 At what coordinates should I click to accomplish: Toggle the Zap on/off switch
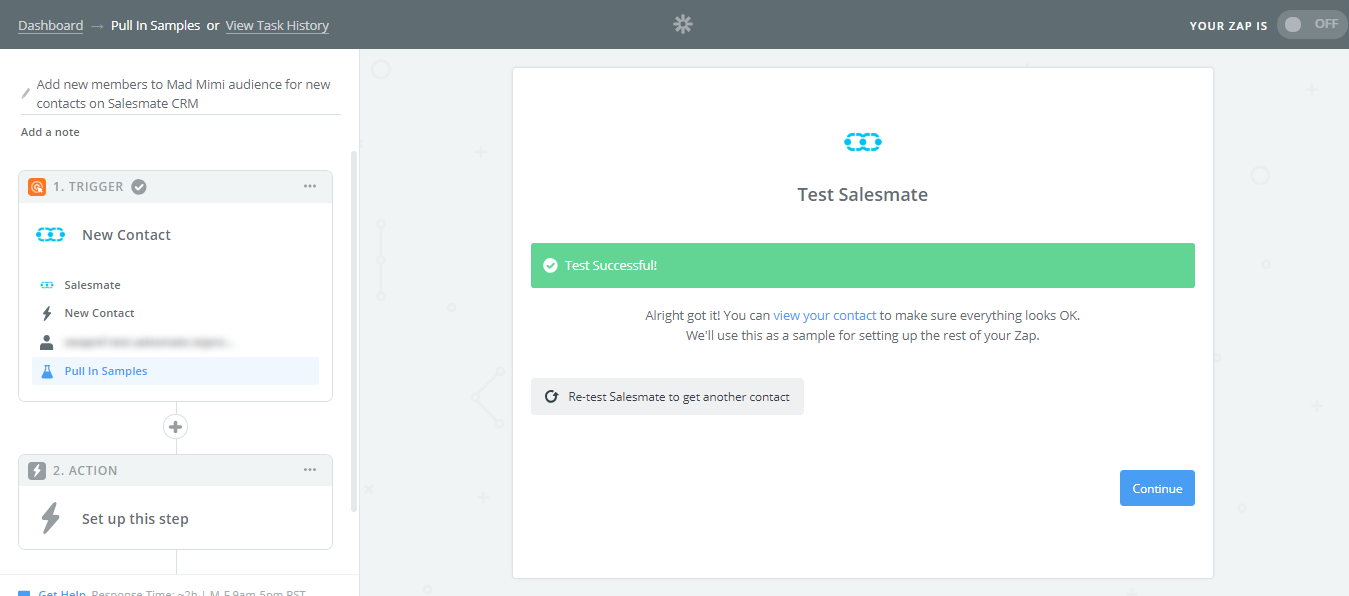click(x=1312, y=24)
